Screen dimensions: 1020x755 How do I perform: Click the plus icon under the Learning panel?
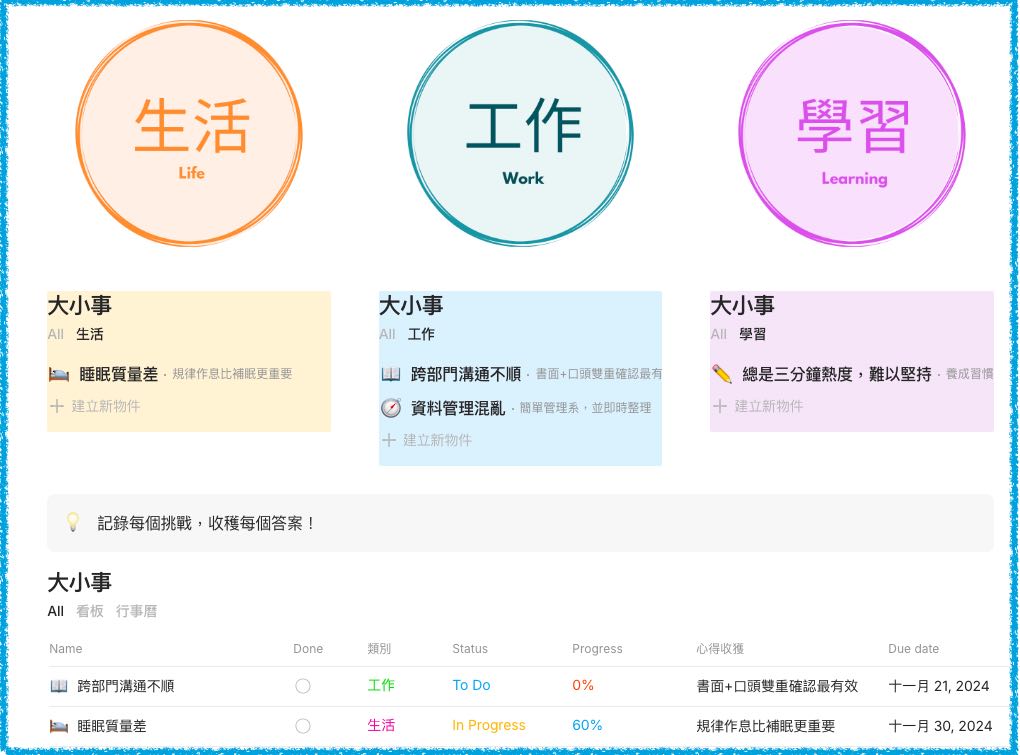click(720, 406)
